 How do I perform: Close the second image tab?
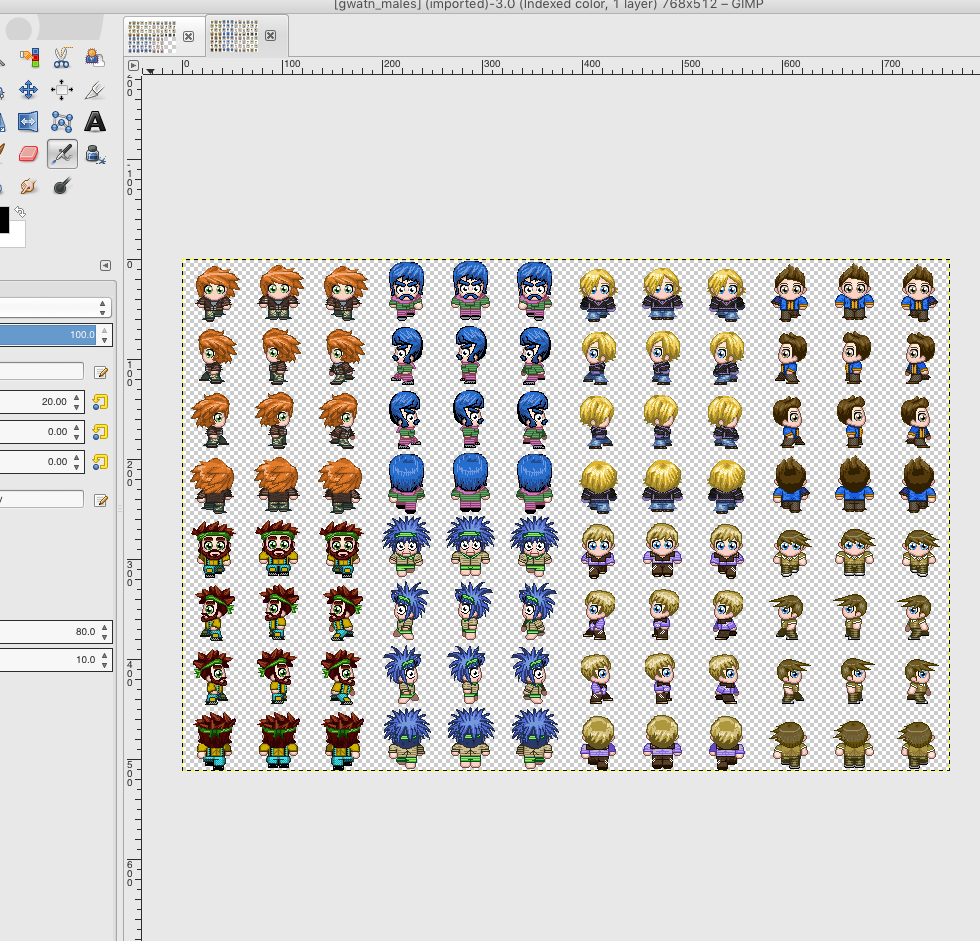point(270,36)
